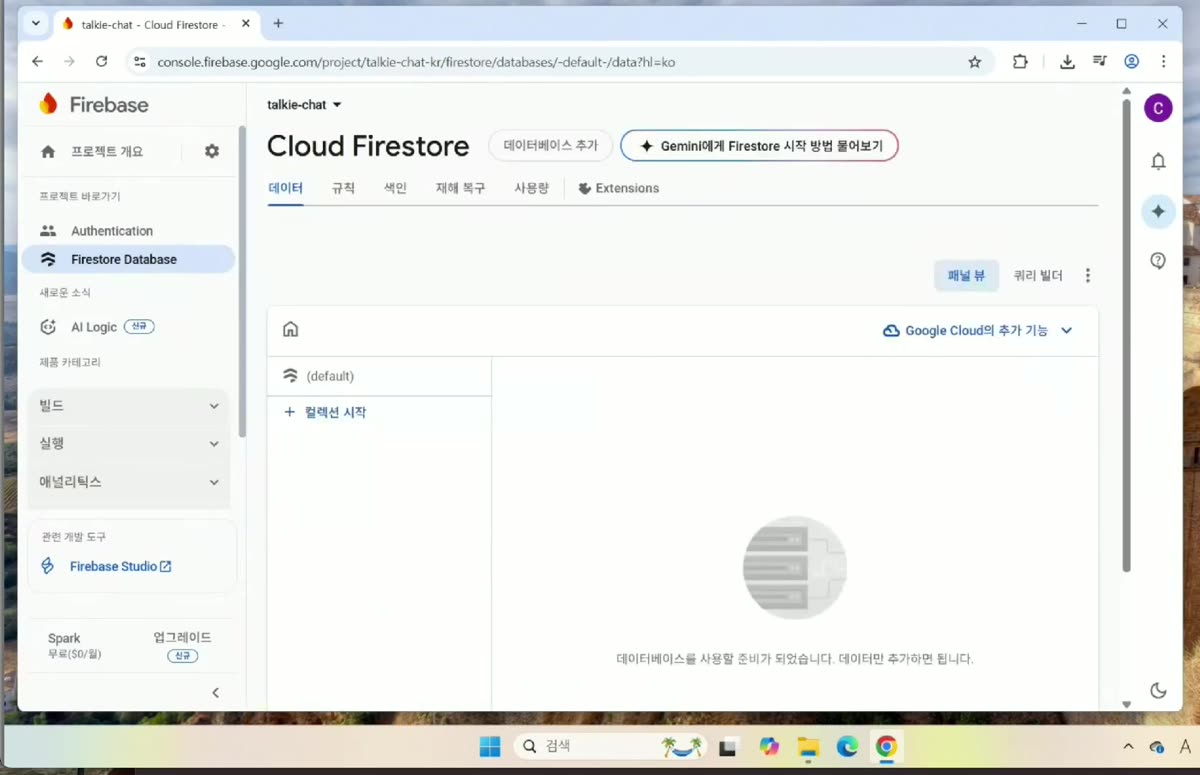Click the Firestore root home icon
Image resolution: width=1200 pixels, height=775 pixels.
(291, 330)
